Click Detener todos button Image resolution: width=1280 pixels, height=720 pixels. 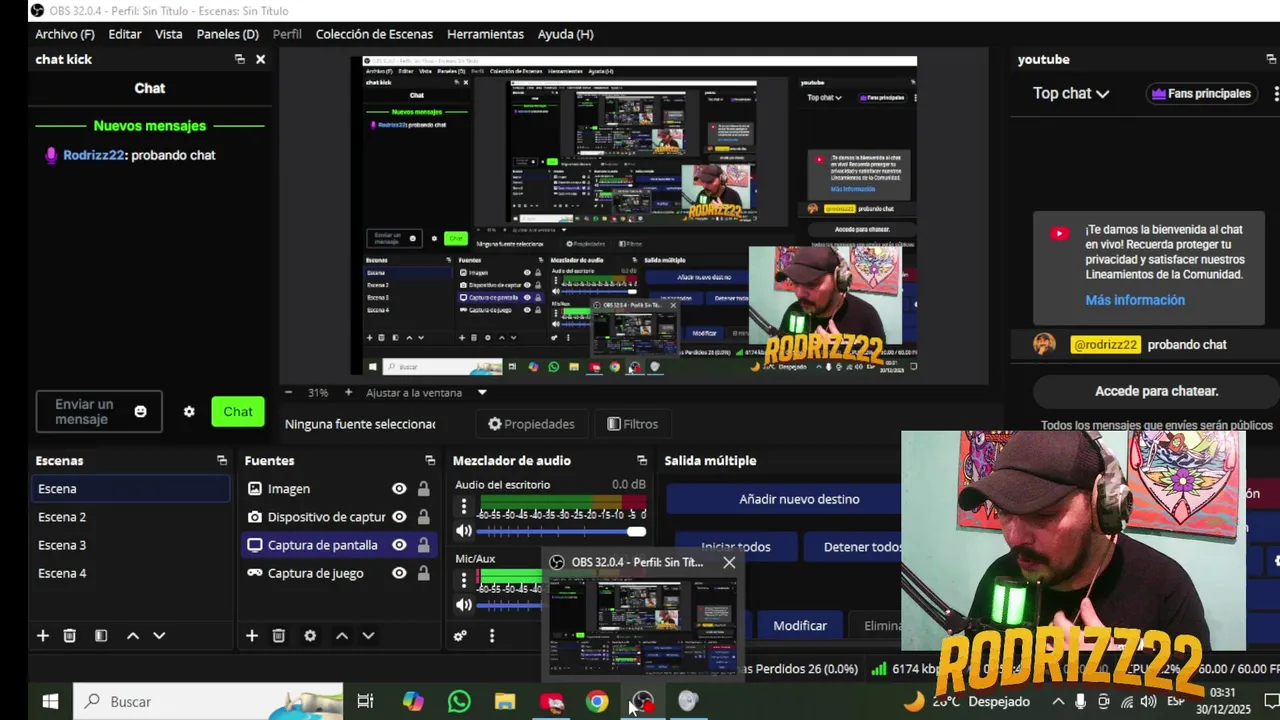coord(862,547)
